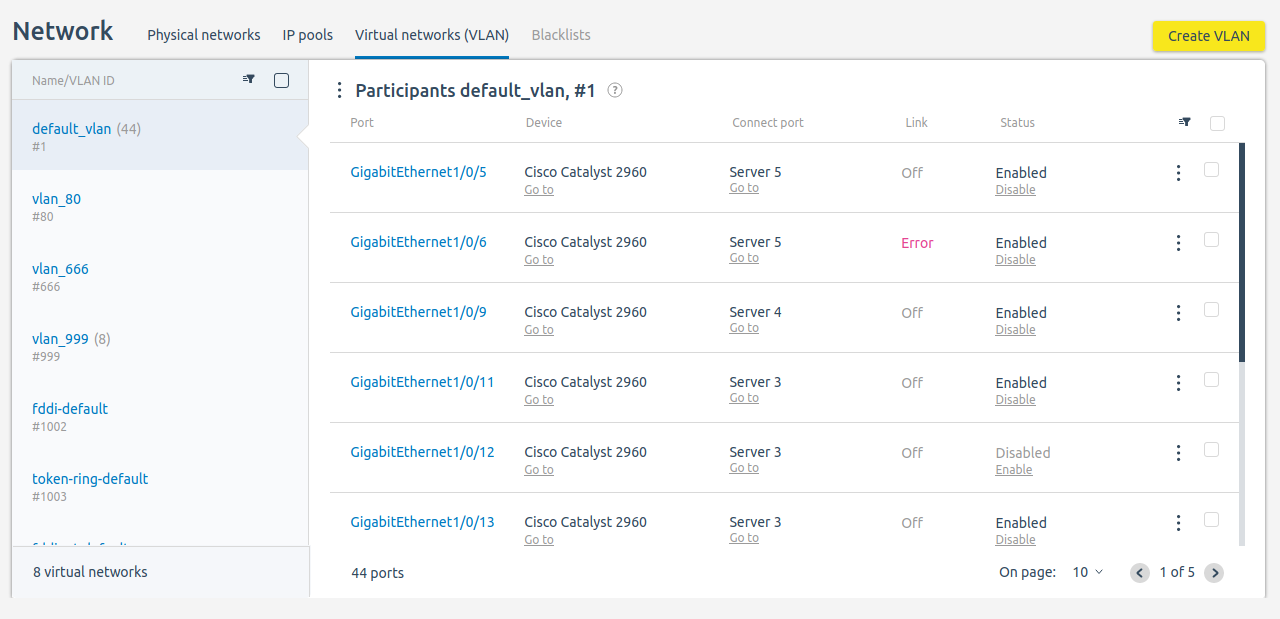Viewport: 1280px width, 619px height.
Task: Open the three-dot menu beside Participants title
Action: point(340,91)
